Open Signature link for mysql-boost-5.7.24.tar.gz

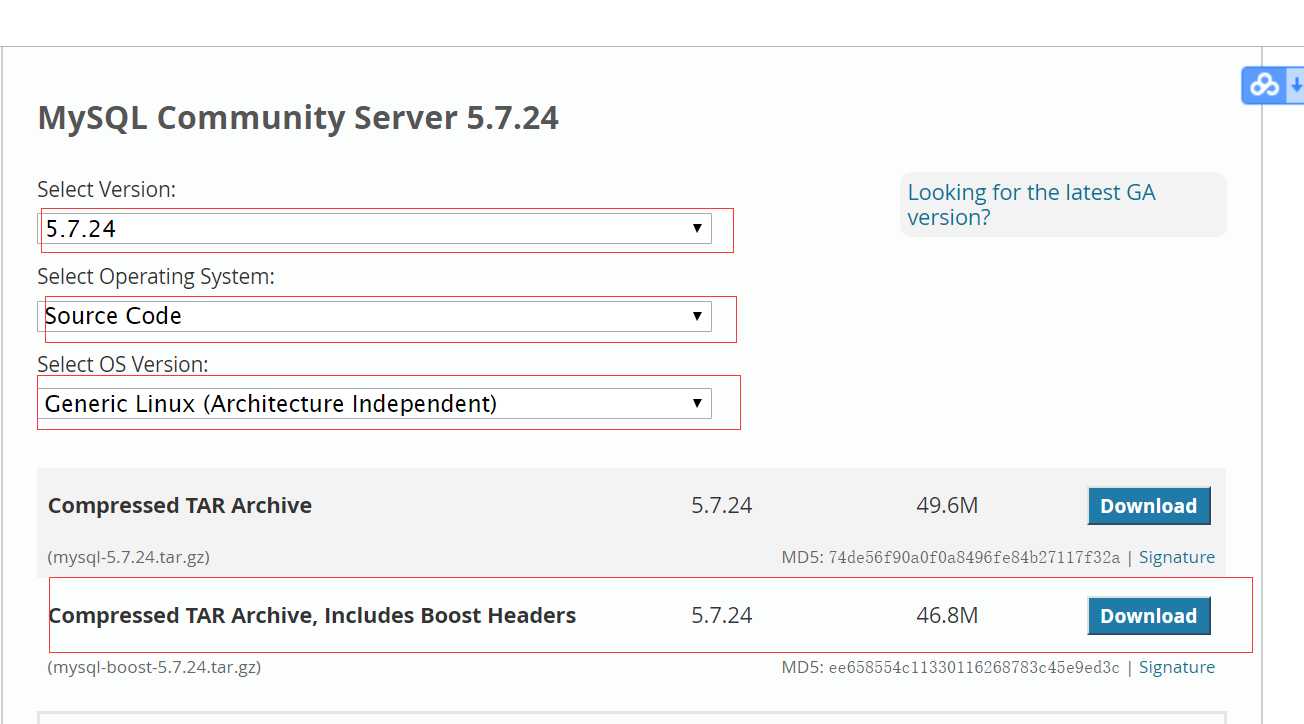[1177, 667]
